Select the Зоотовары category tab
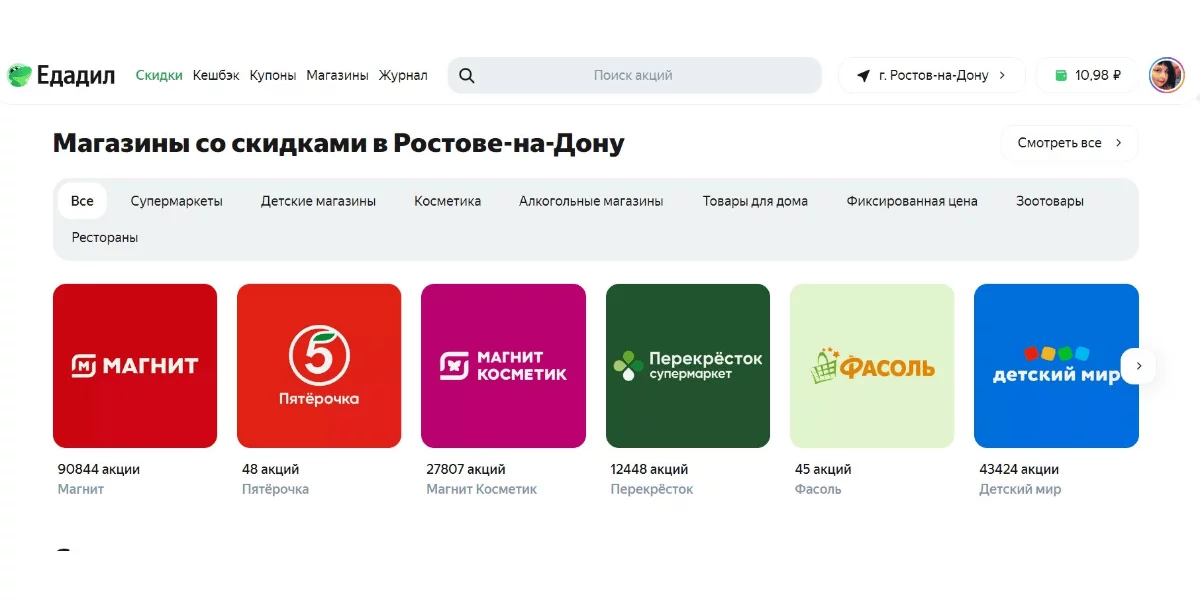1200x600 pixels. pyautogui.click(x=1050, y=201)
